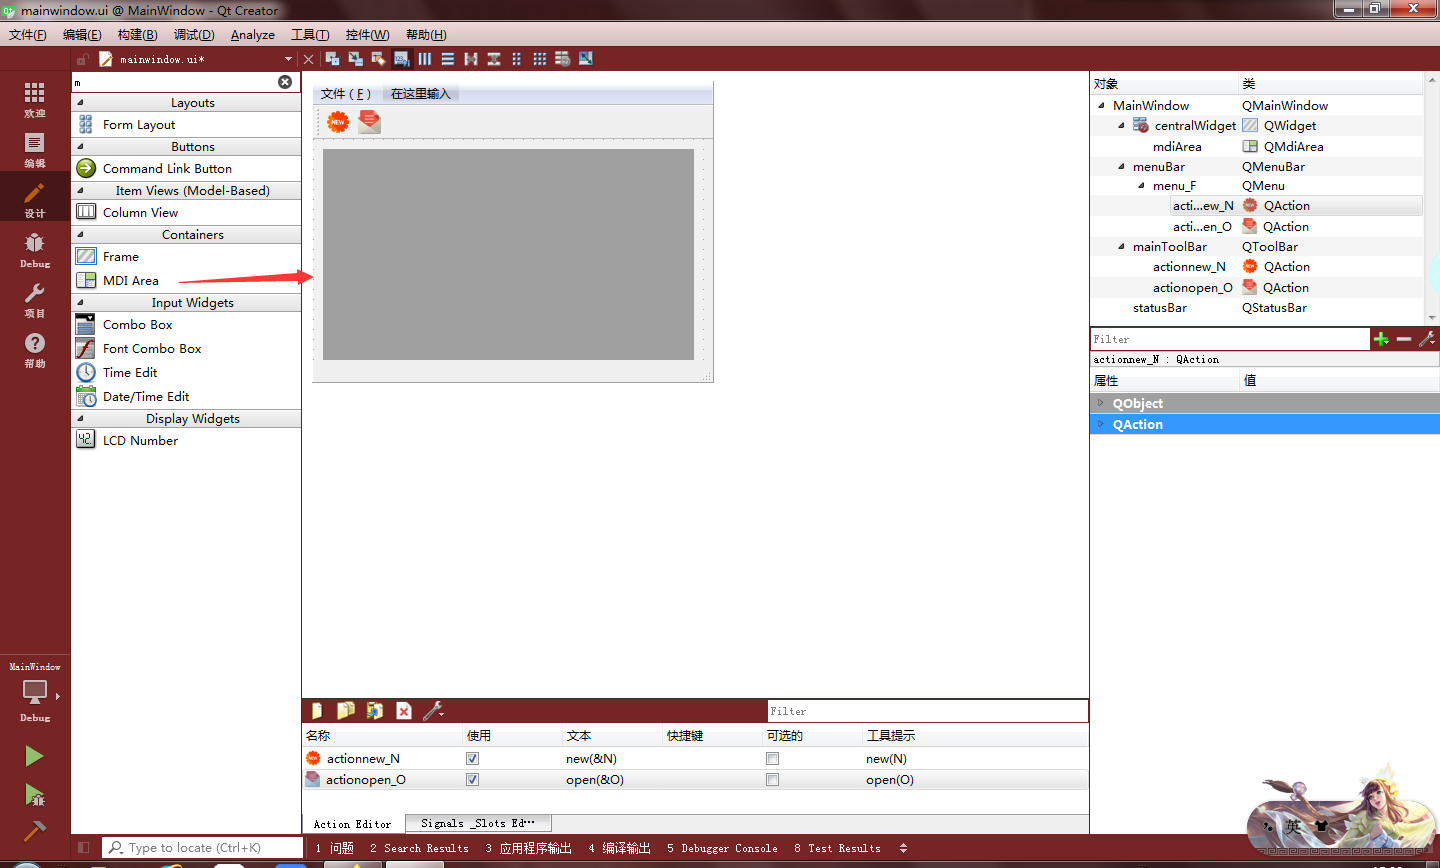This screenshot has height=868, width=1440.
Task: Open the Run button in the left sidebar
Action: 33,756
